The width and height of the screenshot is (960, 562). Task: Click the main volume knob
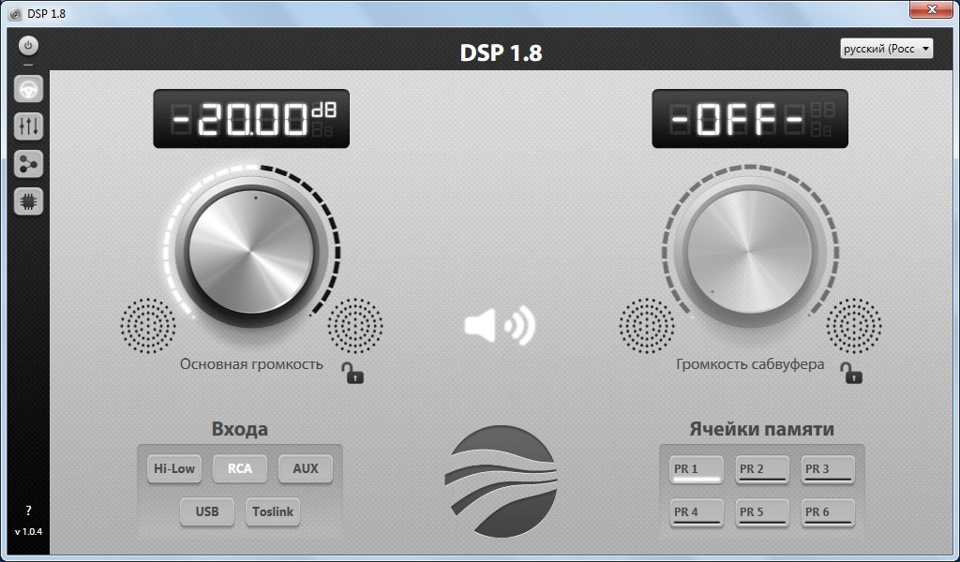click(x=251, y=252)
